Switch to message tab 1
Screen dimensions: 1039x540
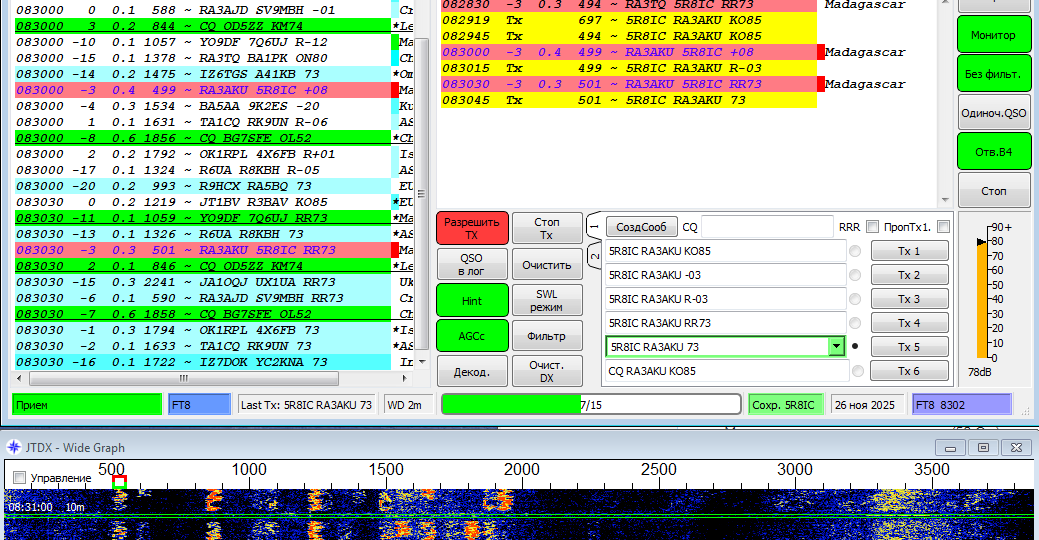[594, 227]
